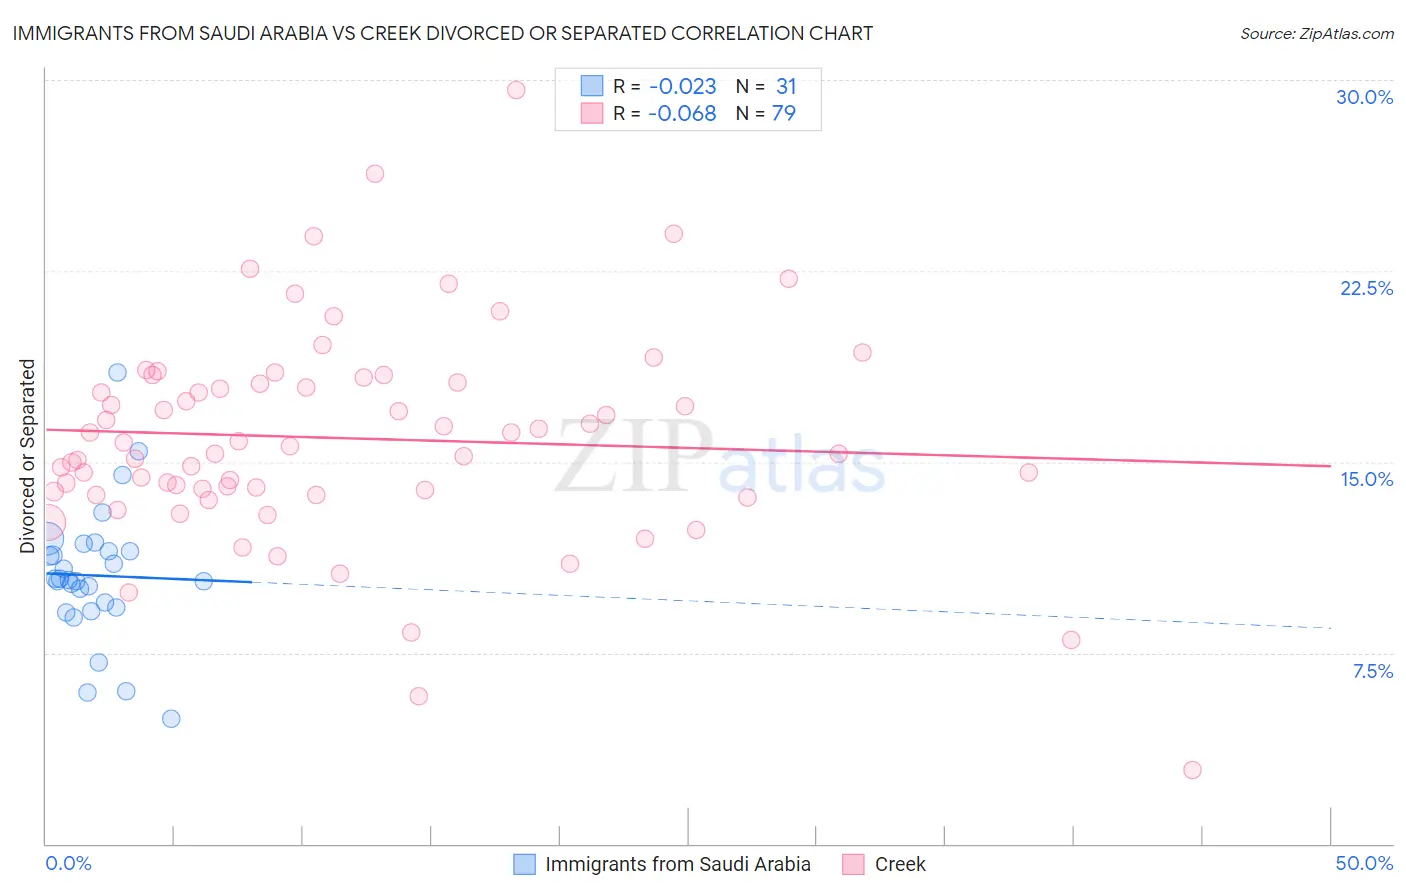
Task: Click the pink R = -0.068 stats swatch
Action: tap(592, 113)
